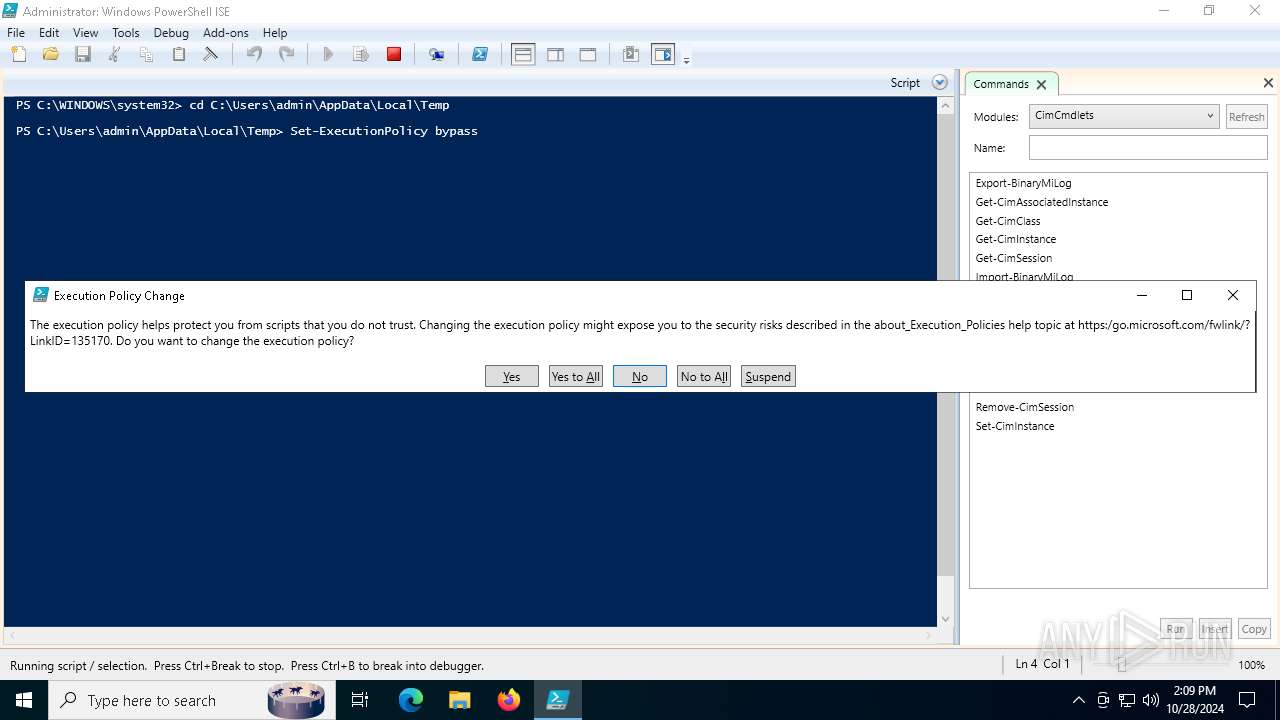Screen dimensions: 1280x720
Task: Click the volume speaker tray icon
Action: pos(1150,700)
